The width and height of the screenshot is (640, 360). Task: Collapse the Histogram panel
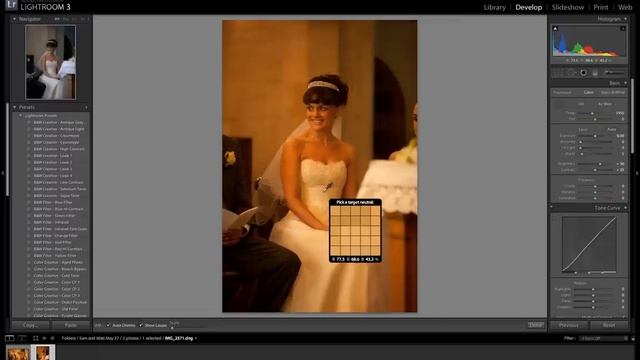tap(625, 19)
